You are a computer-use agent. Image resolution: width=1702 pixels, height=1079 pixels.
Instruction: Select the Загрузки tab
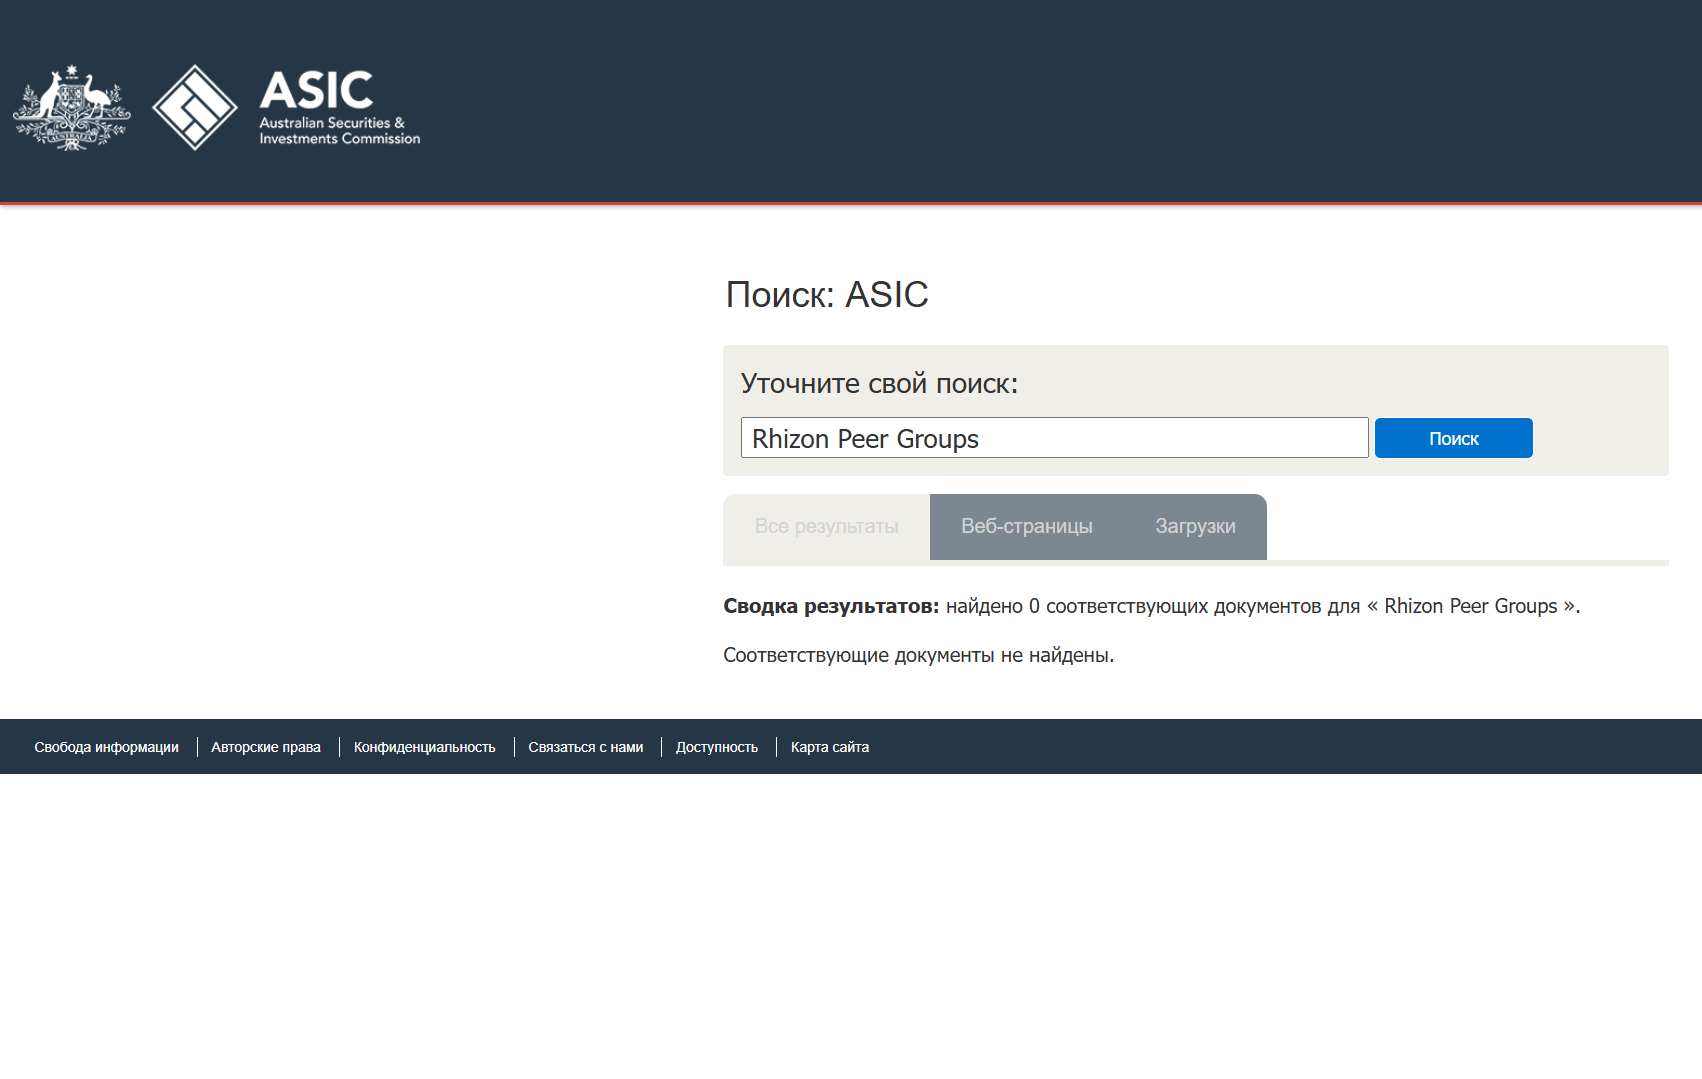1195,527
